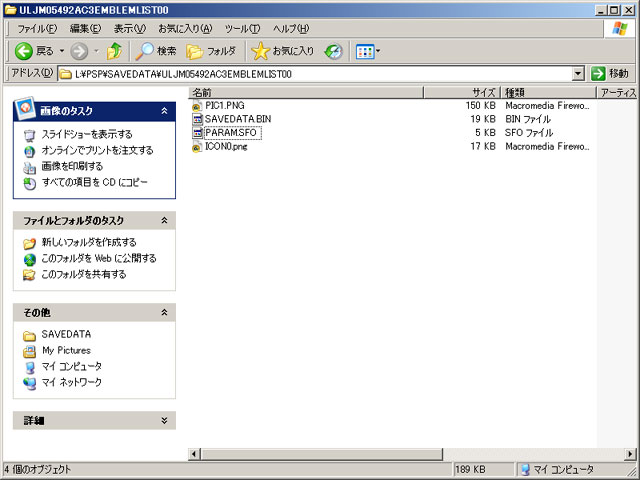Viewport: 640px width, 480px height.
Task: Click the Back arrow toolbar icon
Action: pyautogui.click(x=24, y=50)
